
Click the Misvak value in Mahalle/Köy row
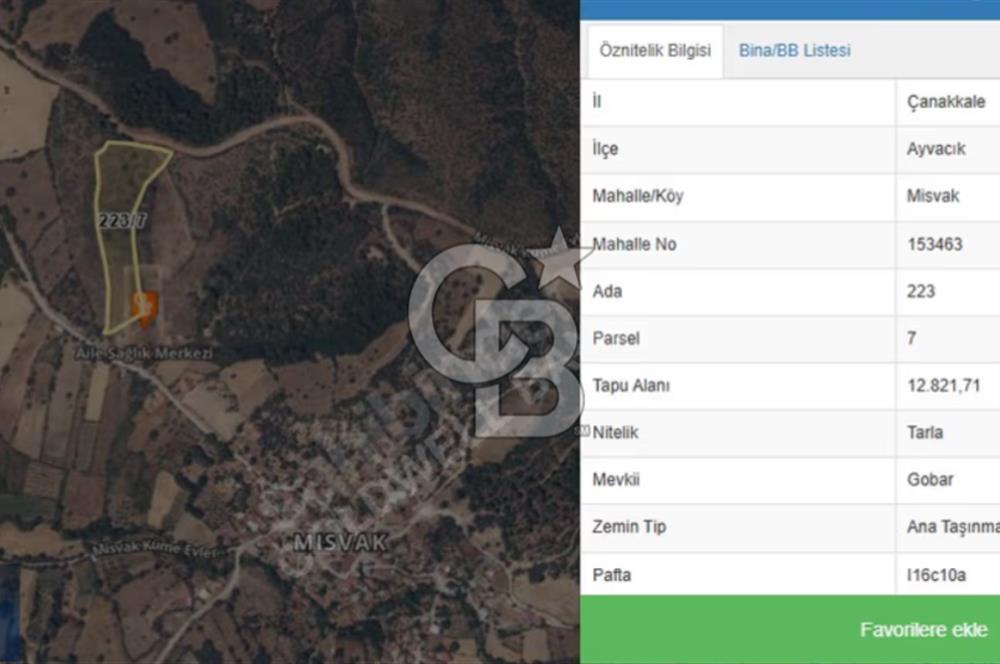(932, 196)
